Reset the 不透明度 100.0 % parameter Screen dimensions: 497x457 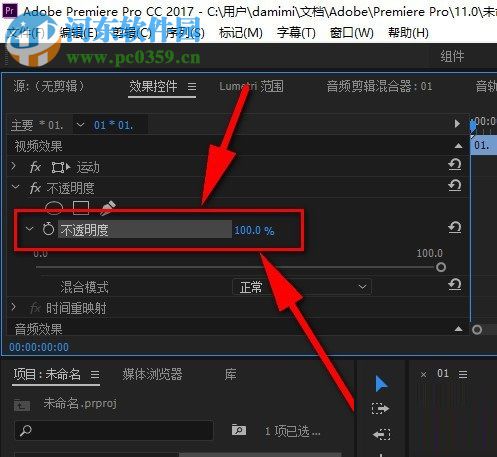455,228
